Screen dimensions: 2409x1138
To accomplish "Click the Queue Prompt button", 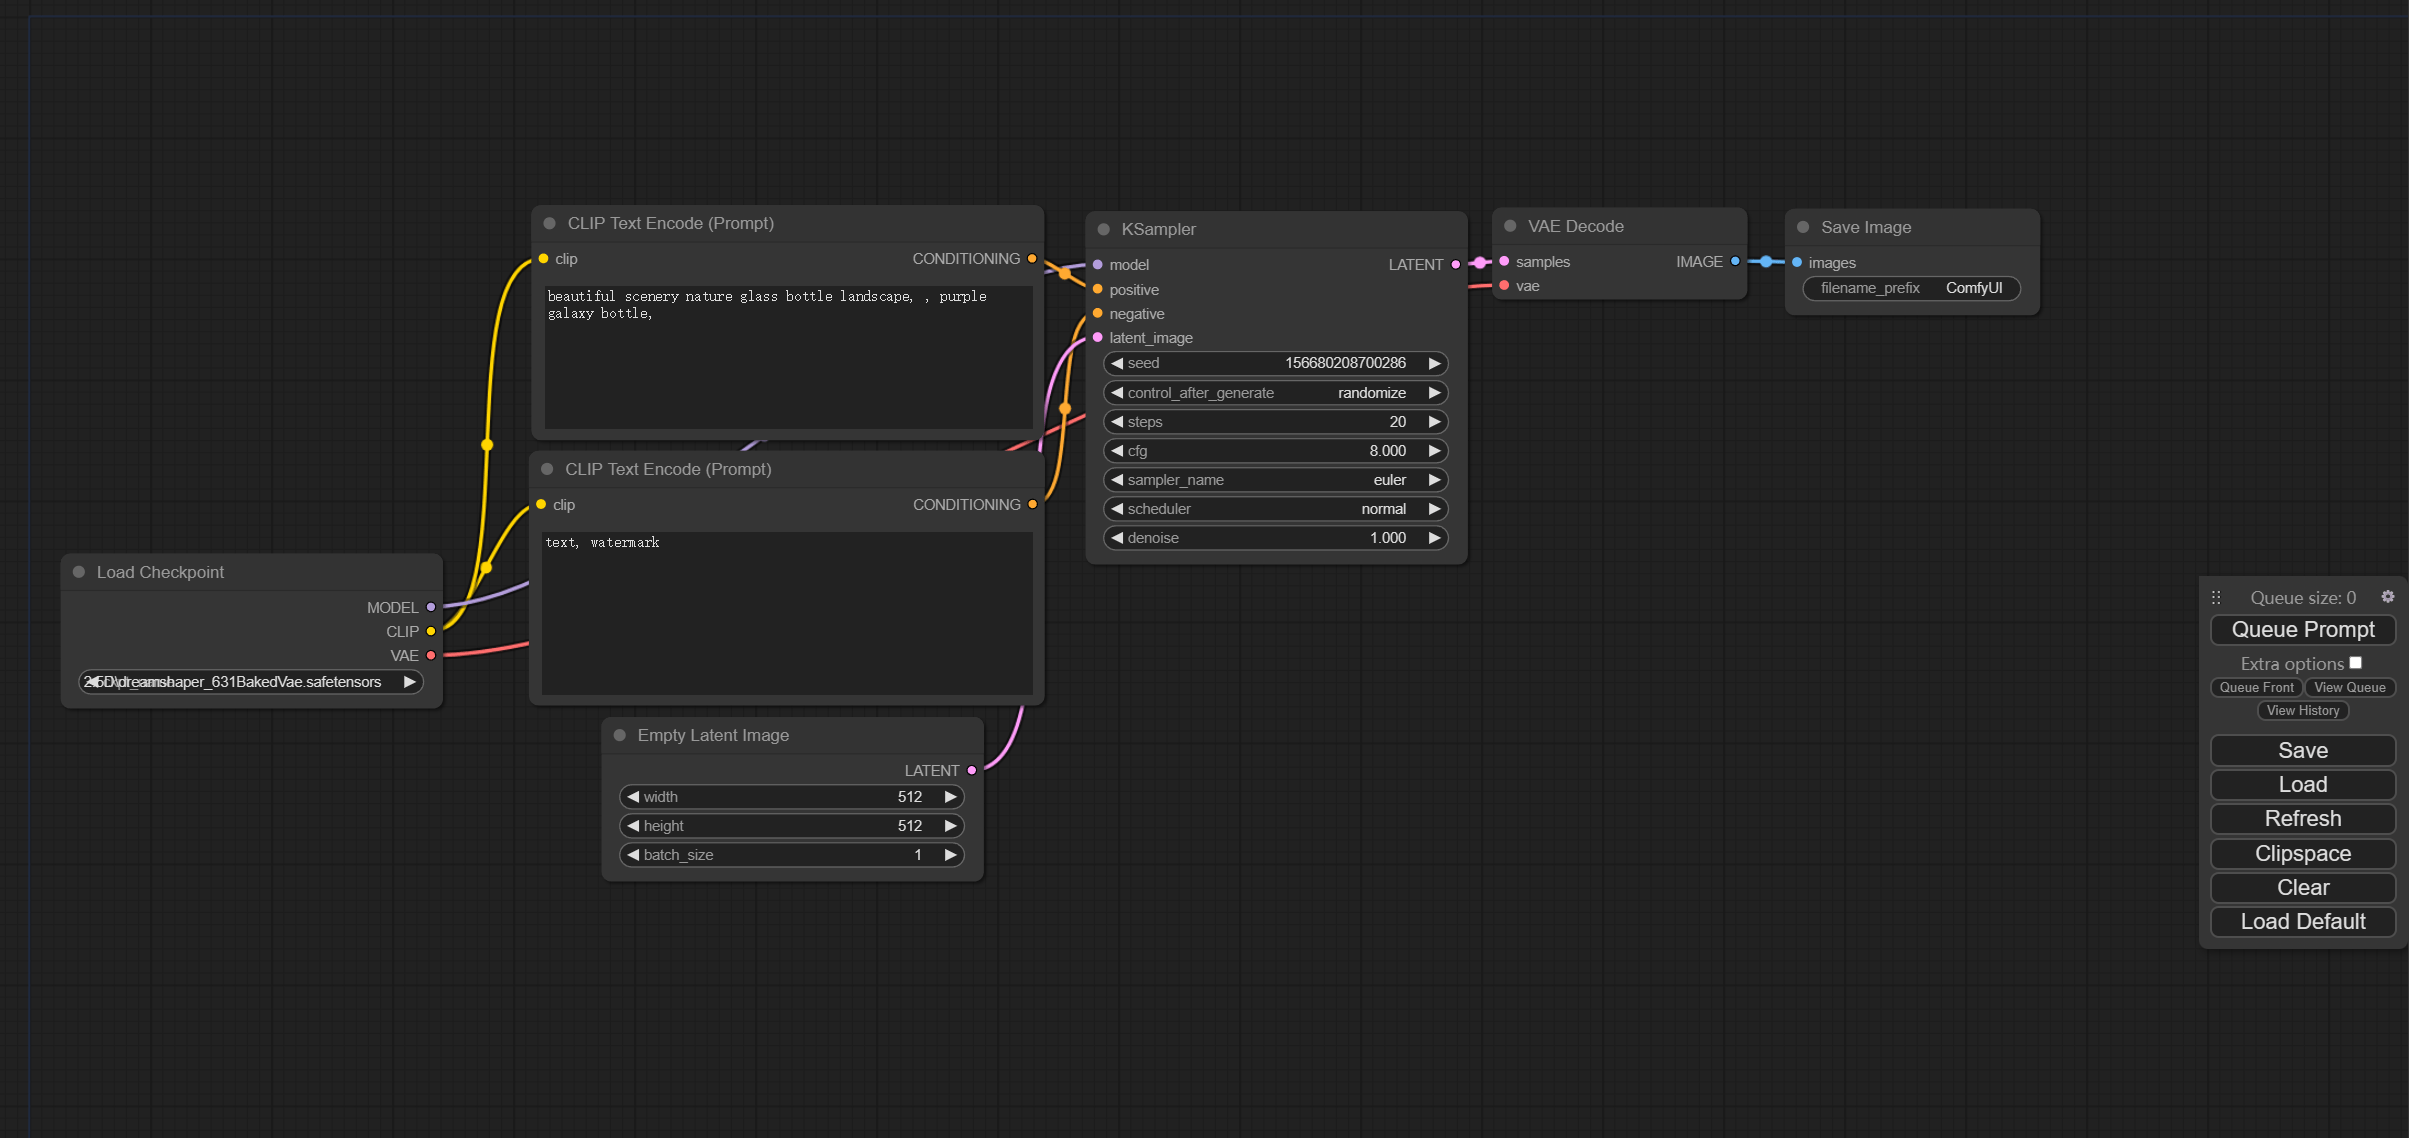I will point(2302,630).
